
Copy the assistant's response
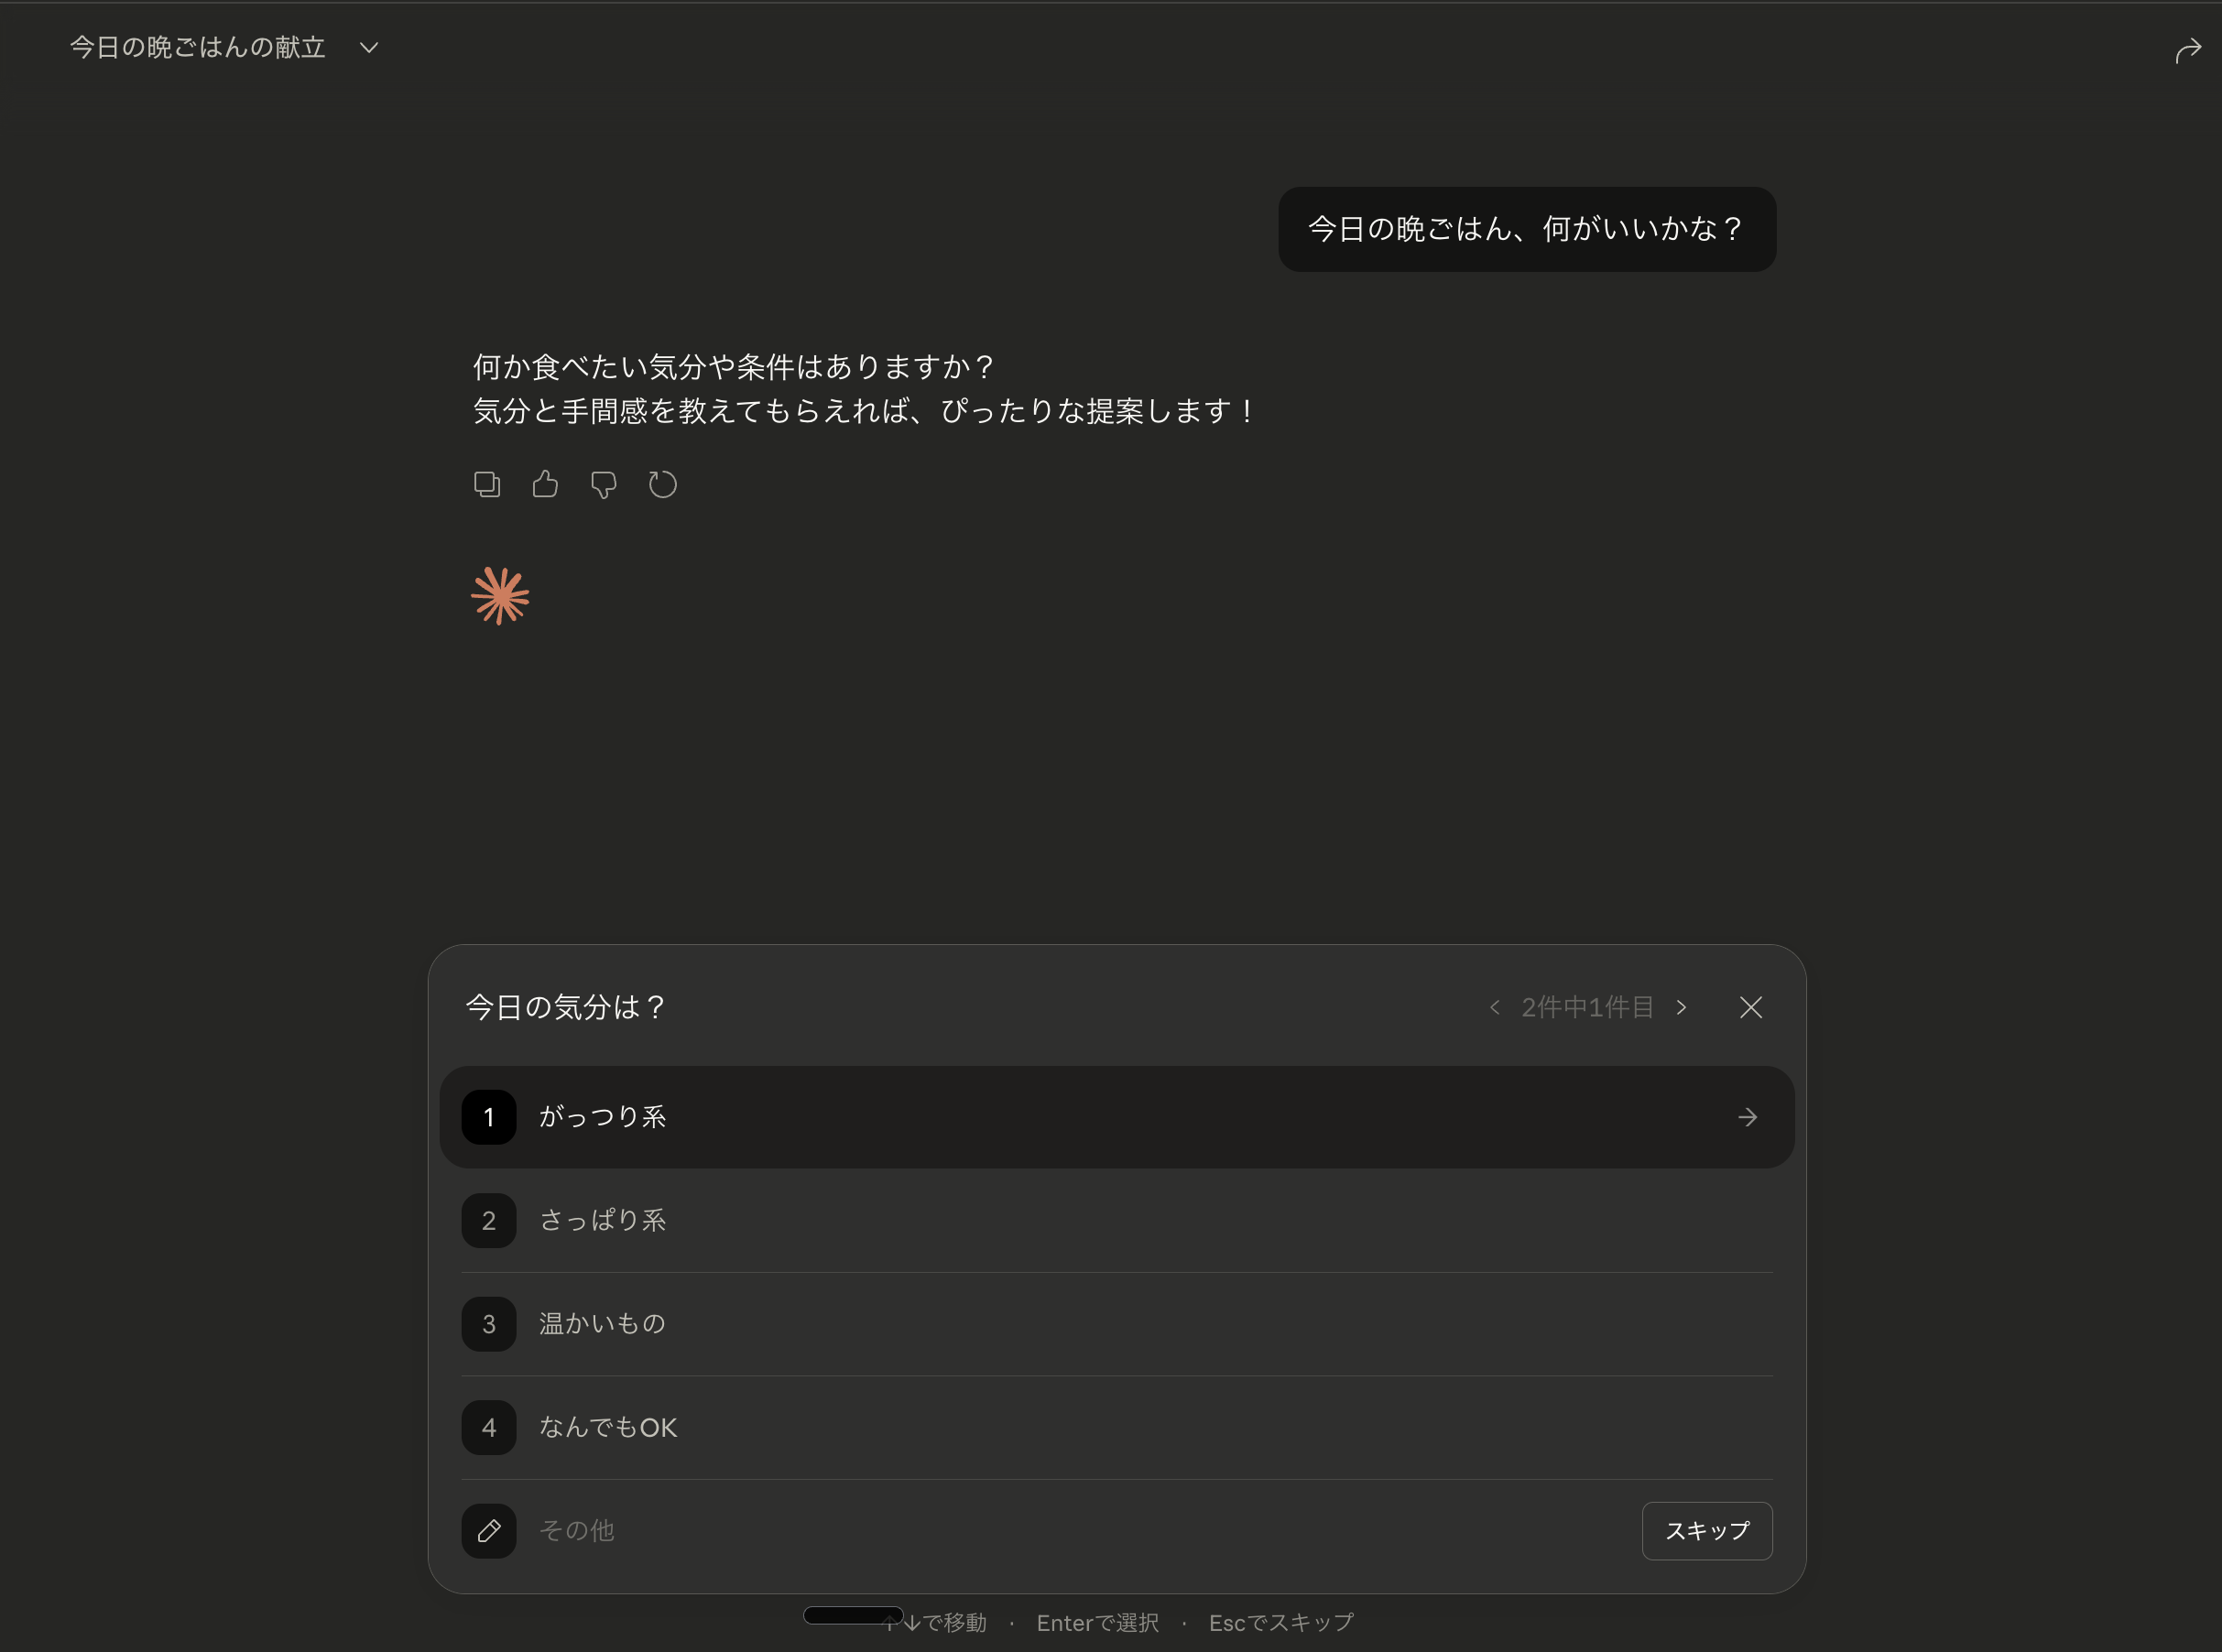tap(486, 484)
